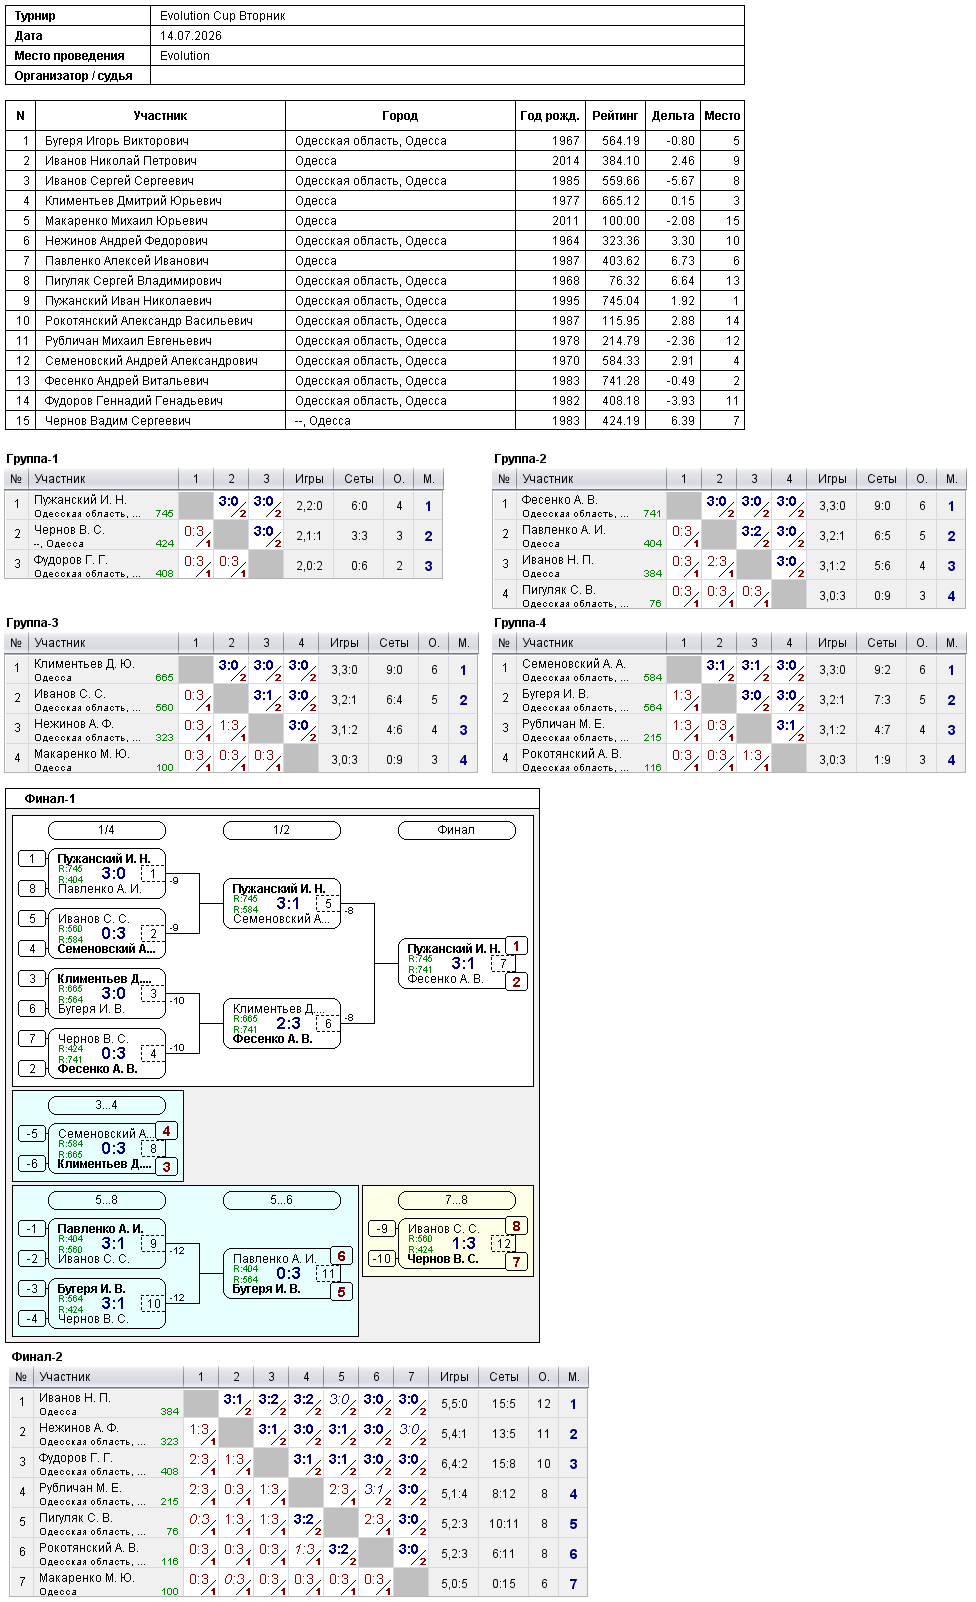
Task: Select participant Пигуляк Сергей Владимирович
Action: point(133,281)
